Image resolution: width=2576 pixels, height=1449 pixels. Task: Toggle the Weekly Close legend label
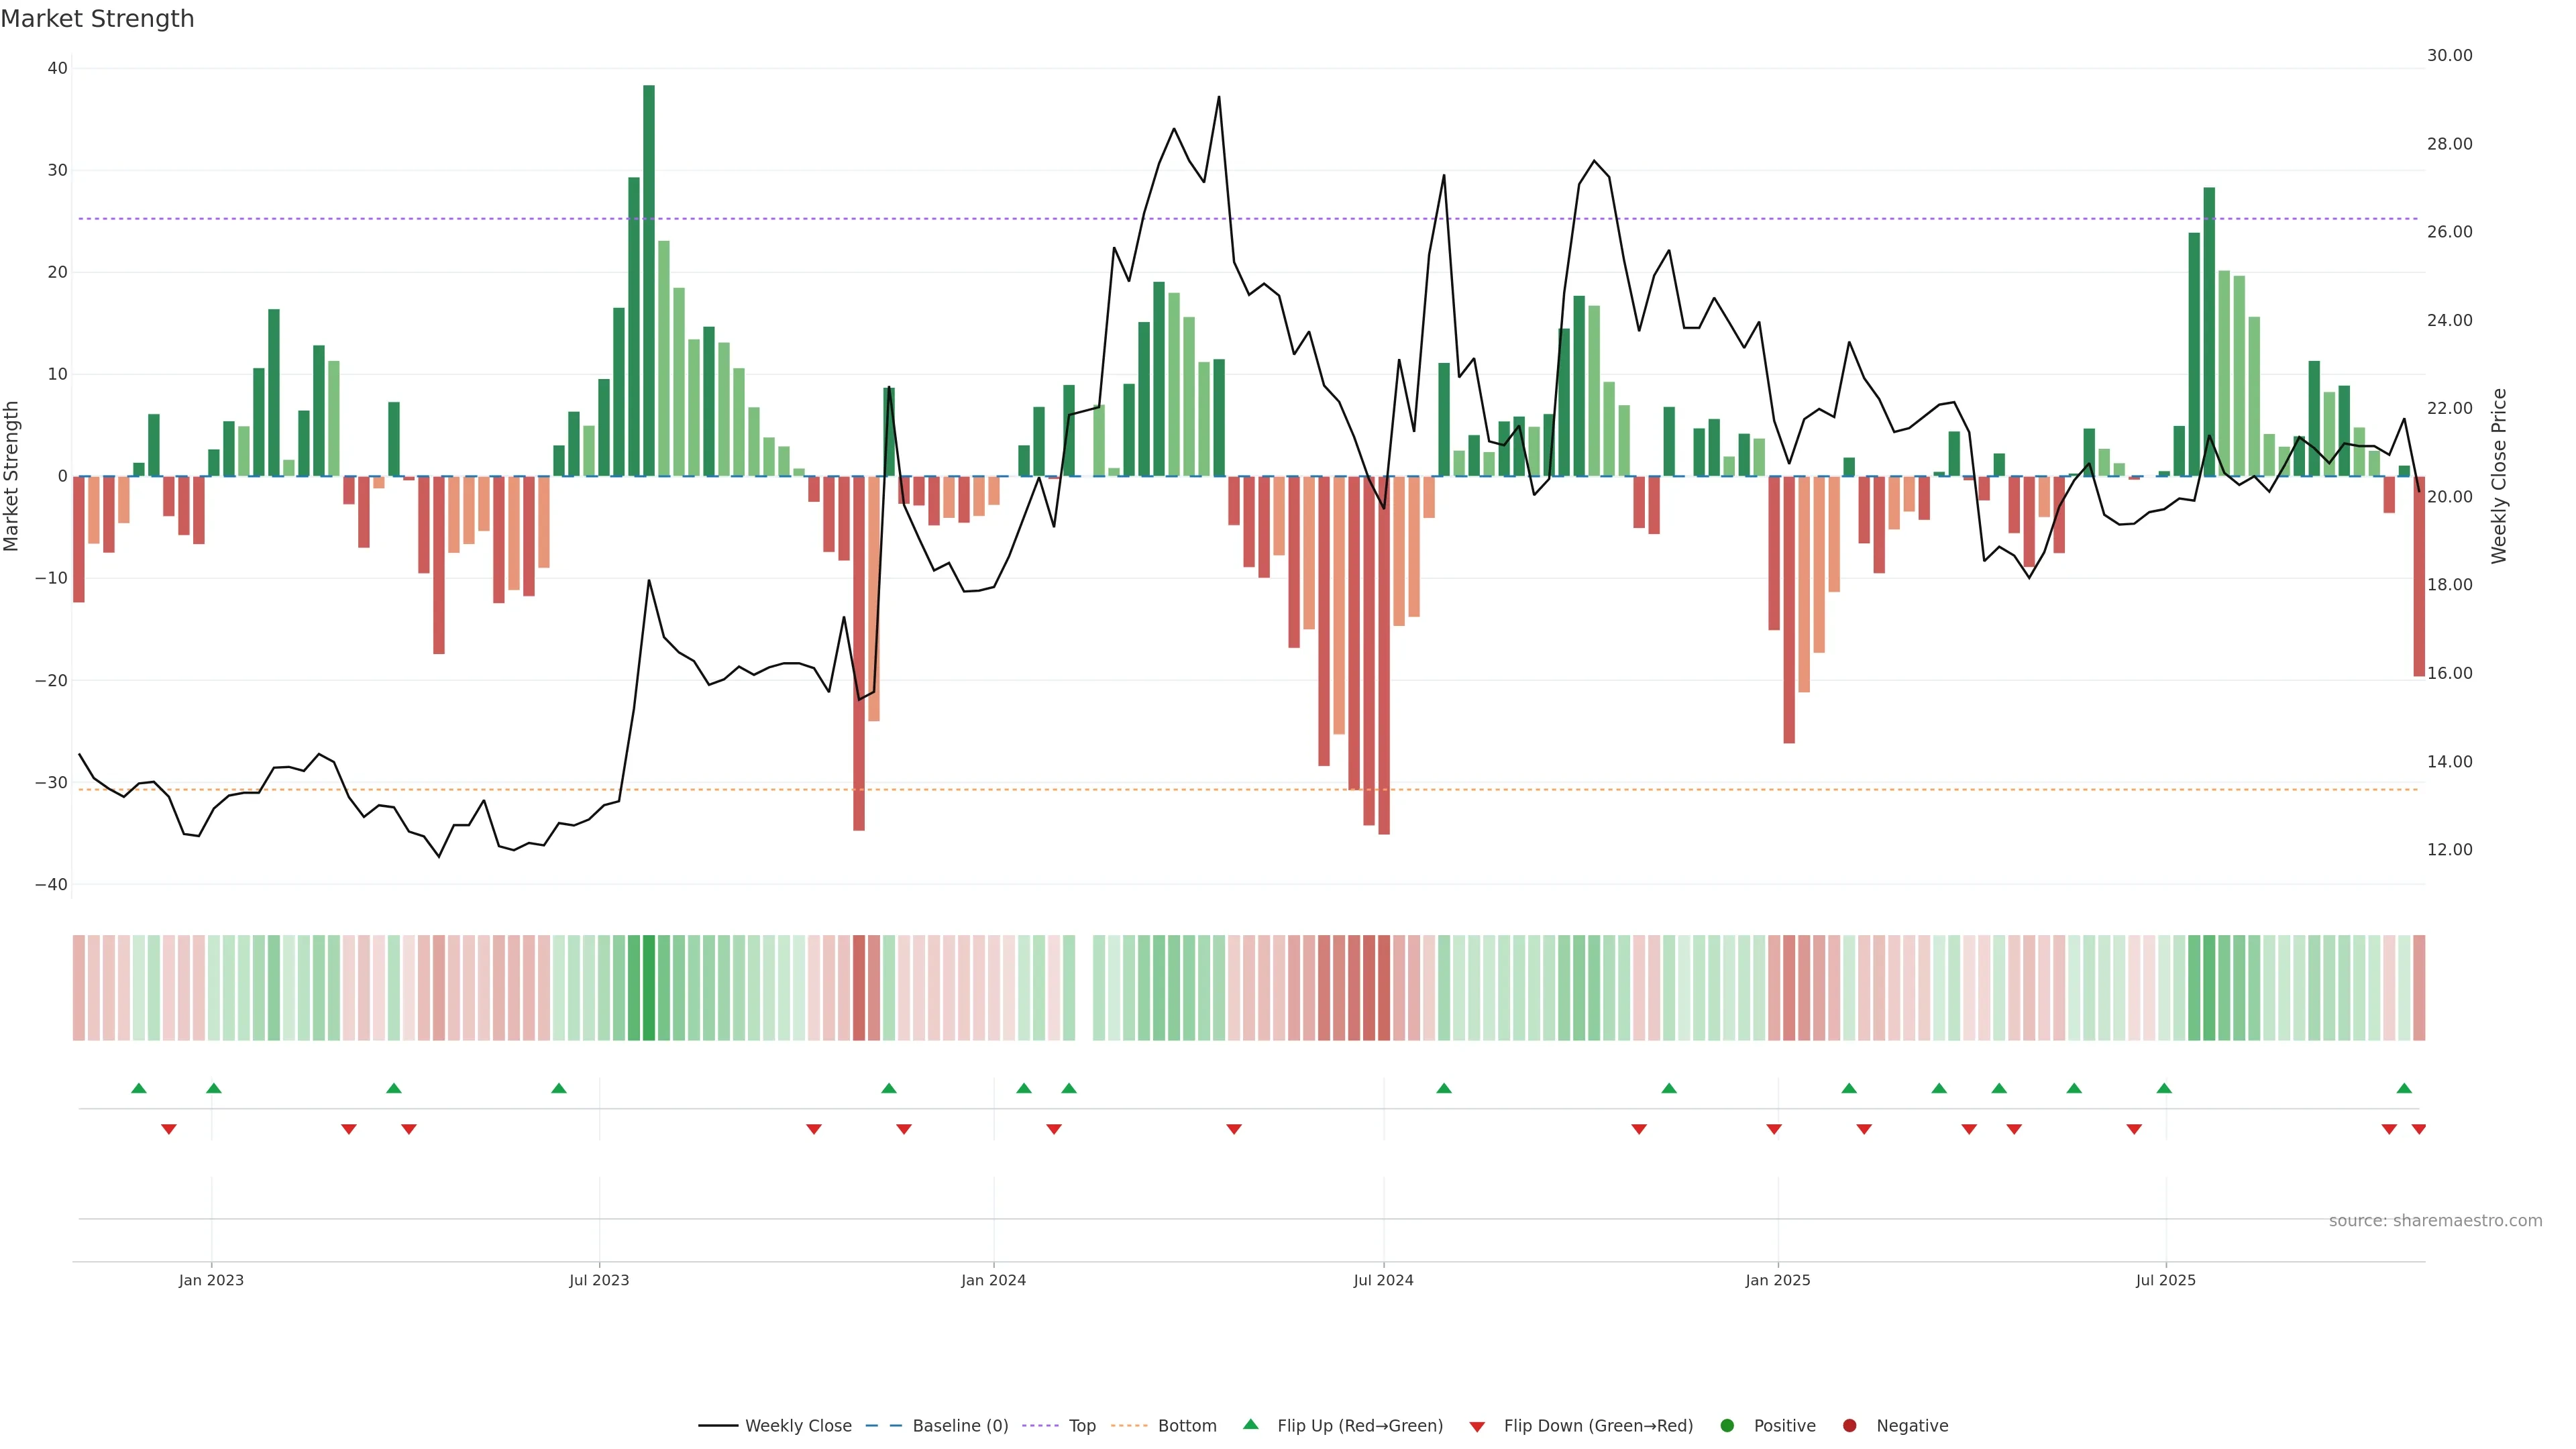click(x=798, y=1426)
